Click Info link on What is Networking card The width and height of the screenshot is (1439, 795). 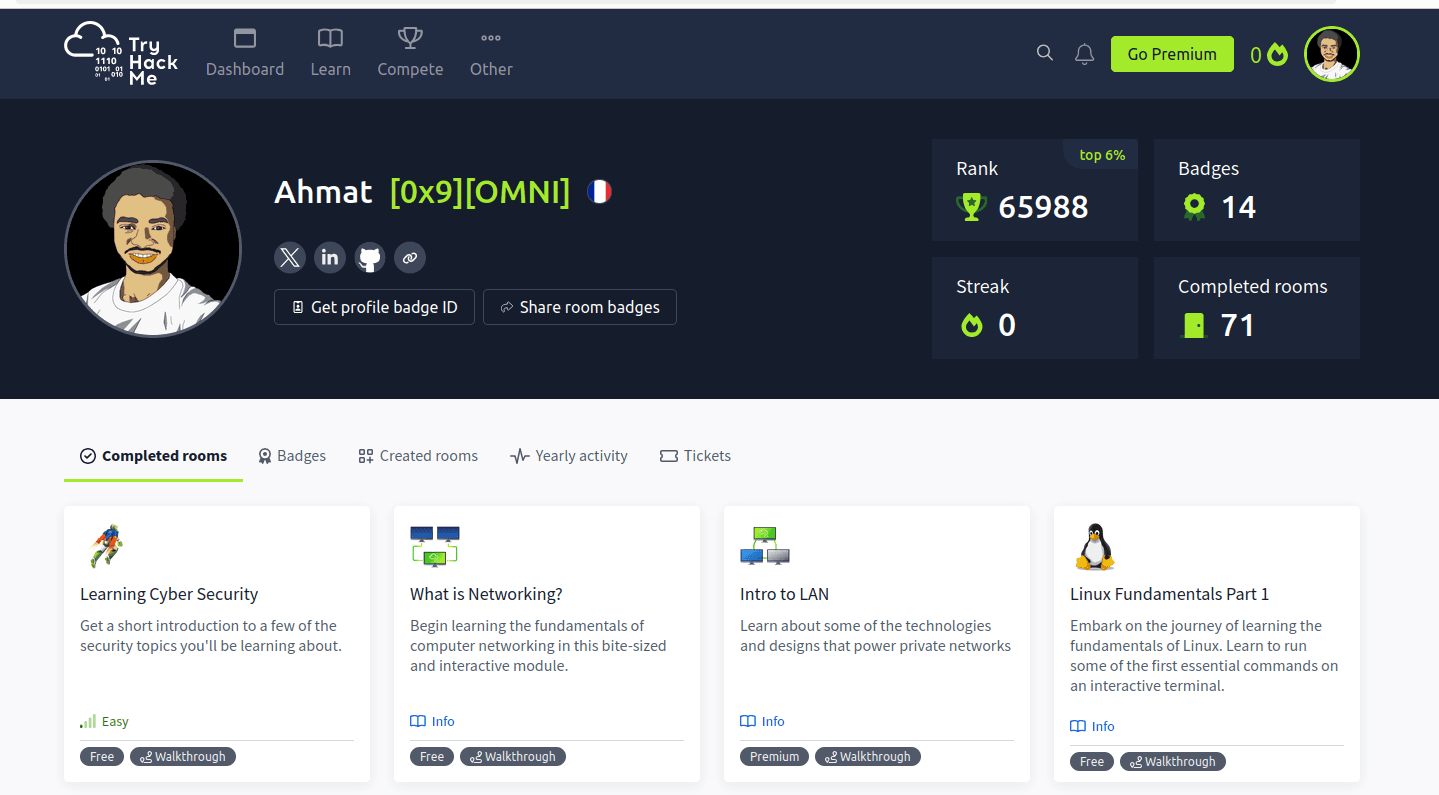click(x=433, y=721)
